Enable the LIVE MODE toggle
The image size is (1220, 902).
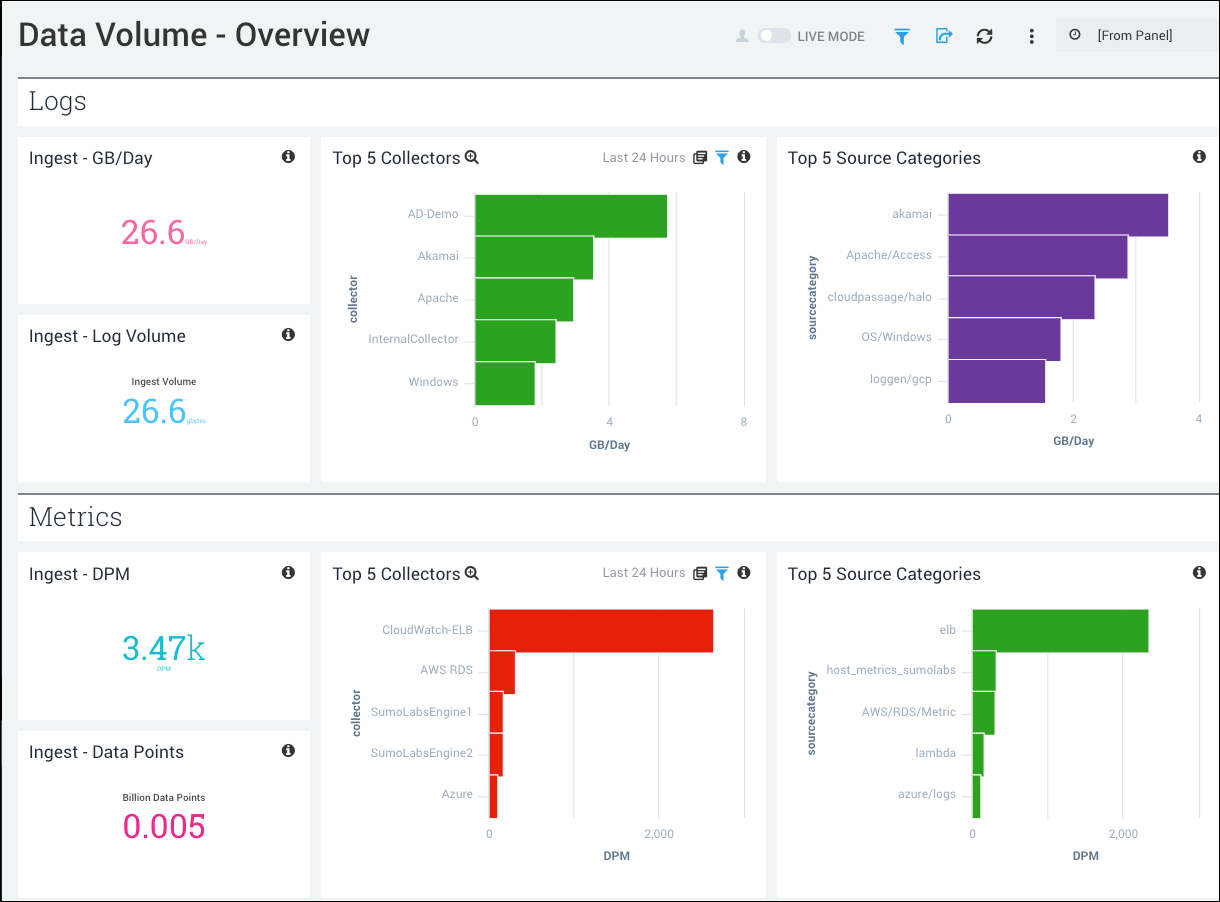[x=774, y=34]
